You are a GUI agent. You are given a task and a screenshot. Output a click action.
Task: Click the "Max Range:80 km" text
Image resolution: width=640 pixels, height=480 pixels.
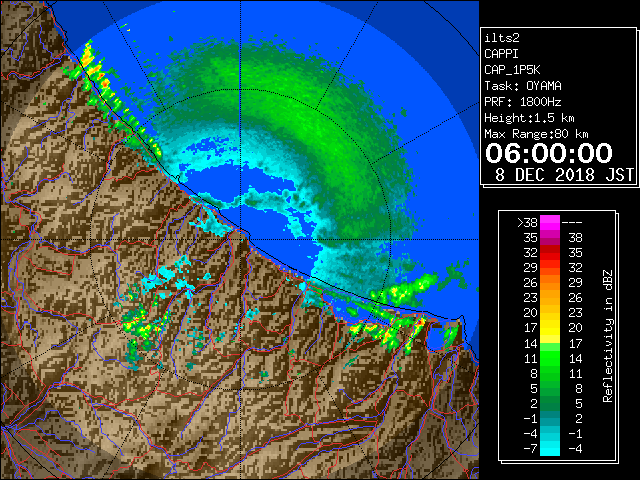pyautogui.click(x=536, y=134)
